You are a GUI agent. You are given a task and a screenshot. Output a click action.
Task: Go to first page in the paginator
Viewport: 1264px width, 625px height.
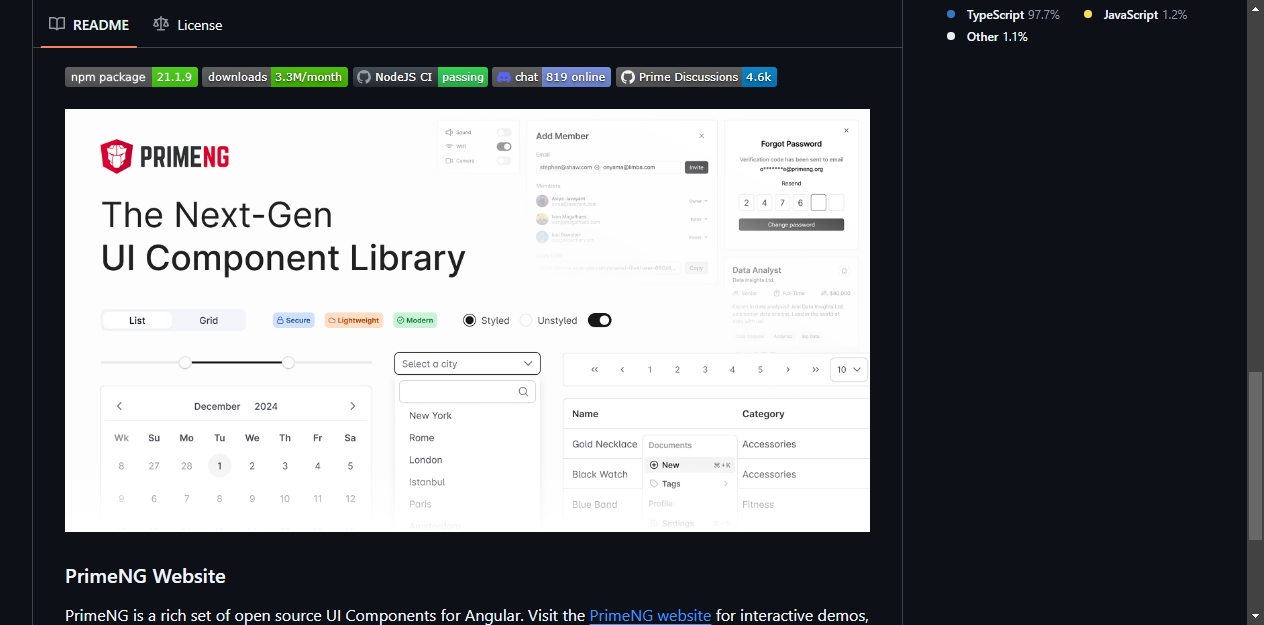pos(595,369)
